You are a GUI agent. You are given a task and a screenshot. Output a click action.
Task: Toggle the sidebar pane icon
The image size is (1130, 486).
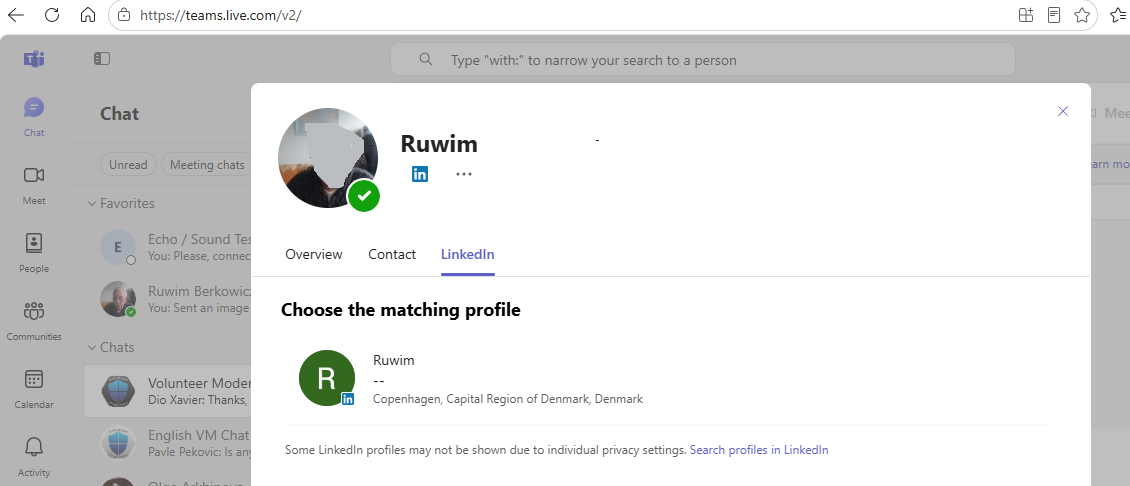coord(102,59)
